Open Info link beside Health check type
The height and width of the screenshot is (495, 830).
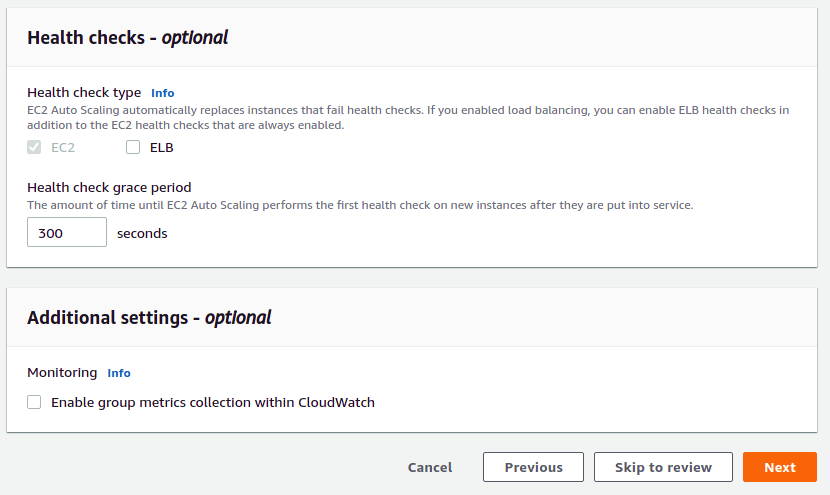click(x=162, y=93)
